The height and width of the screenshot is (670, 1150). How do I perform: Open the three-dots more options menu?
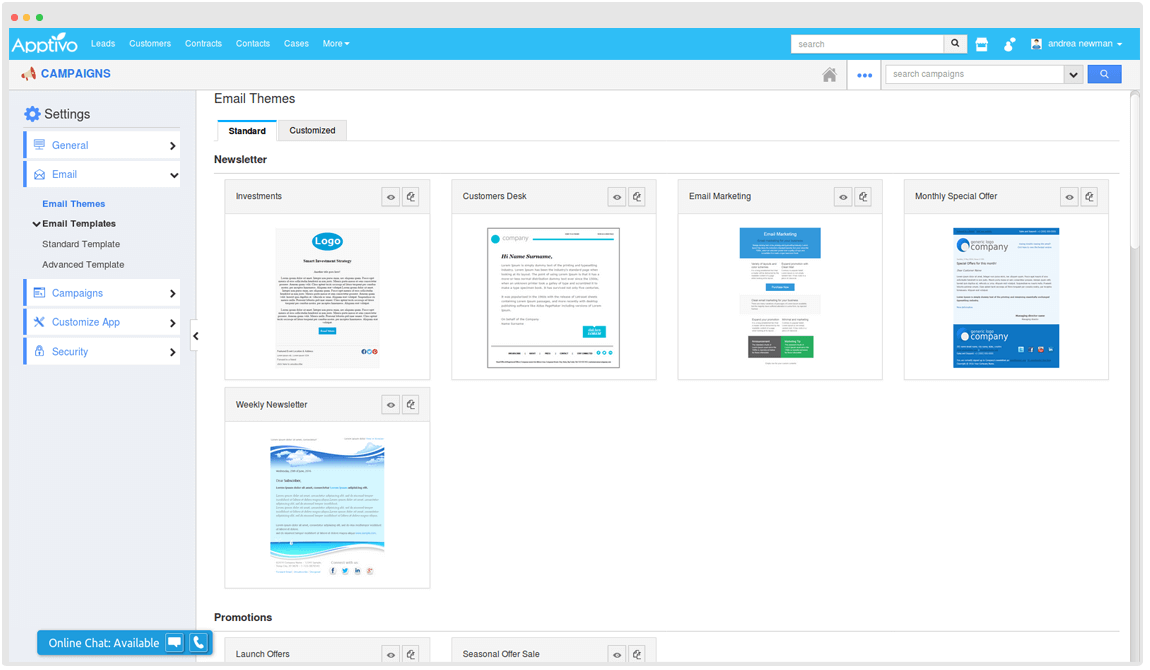(864, 75)
